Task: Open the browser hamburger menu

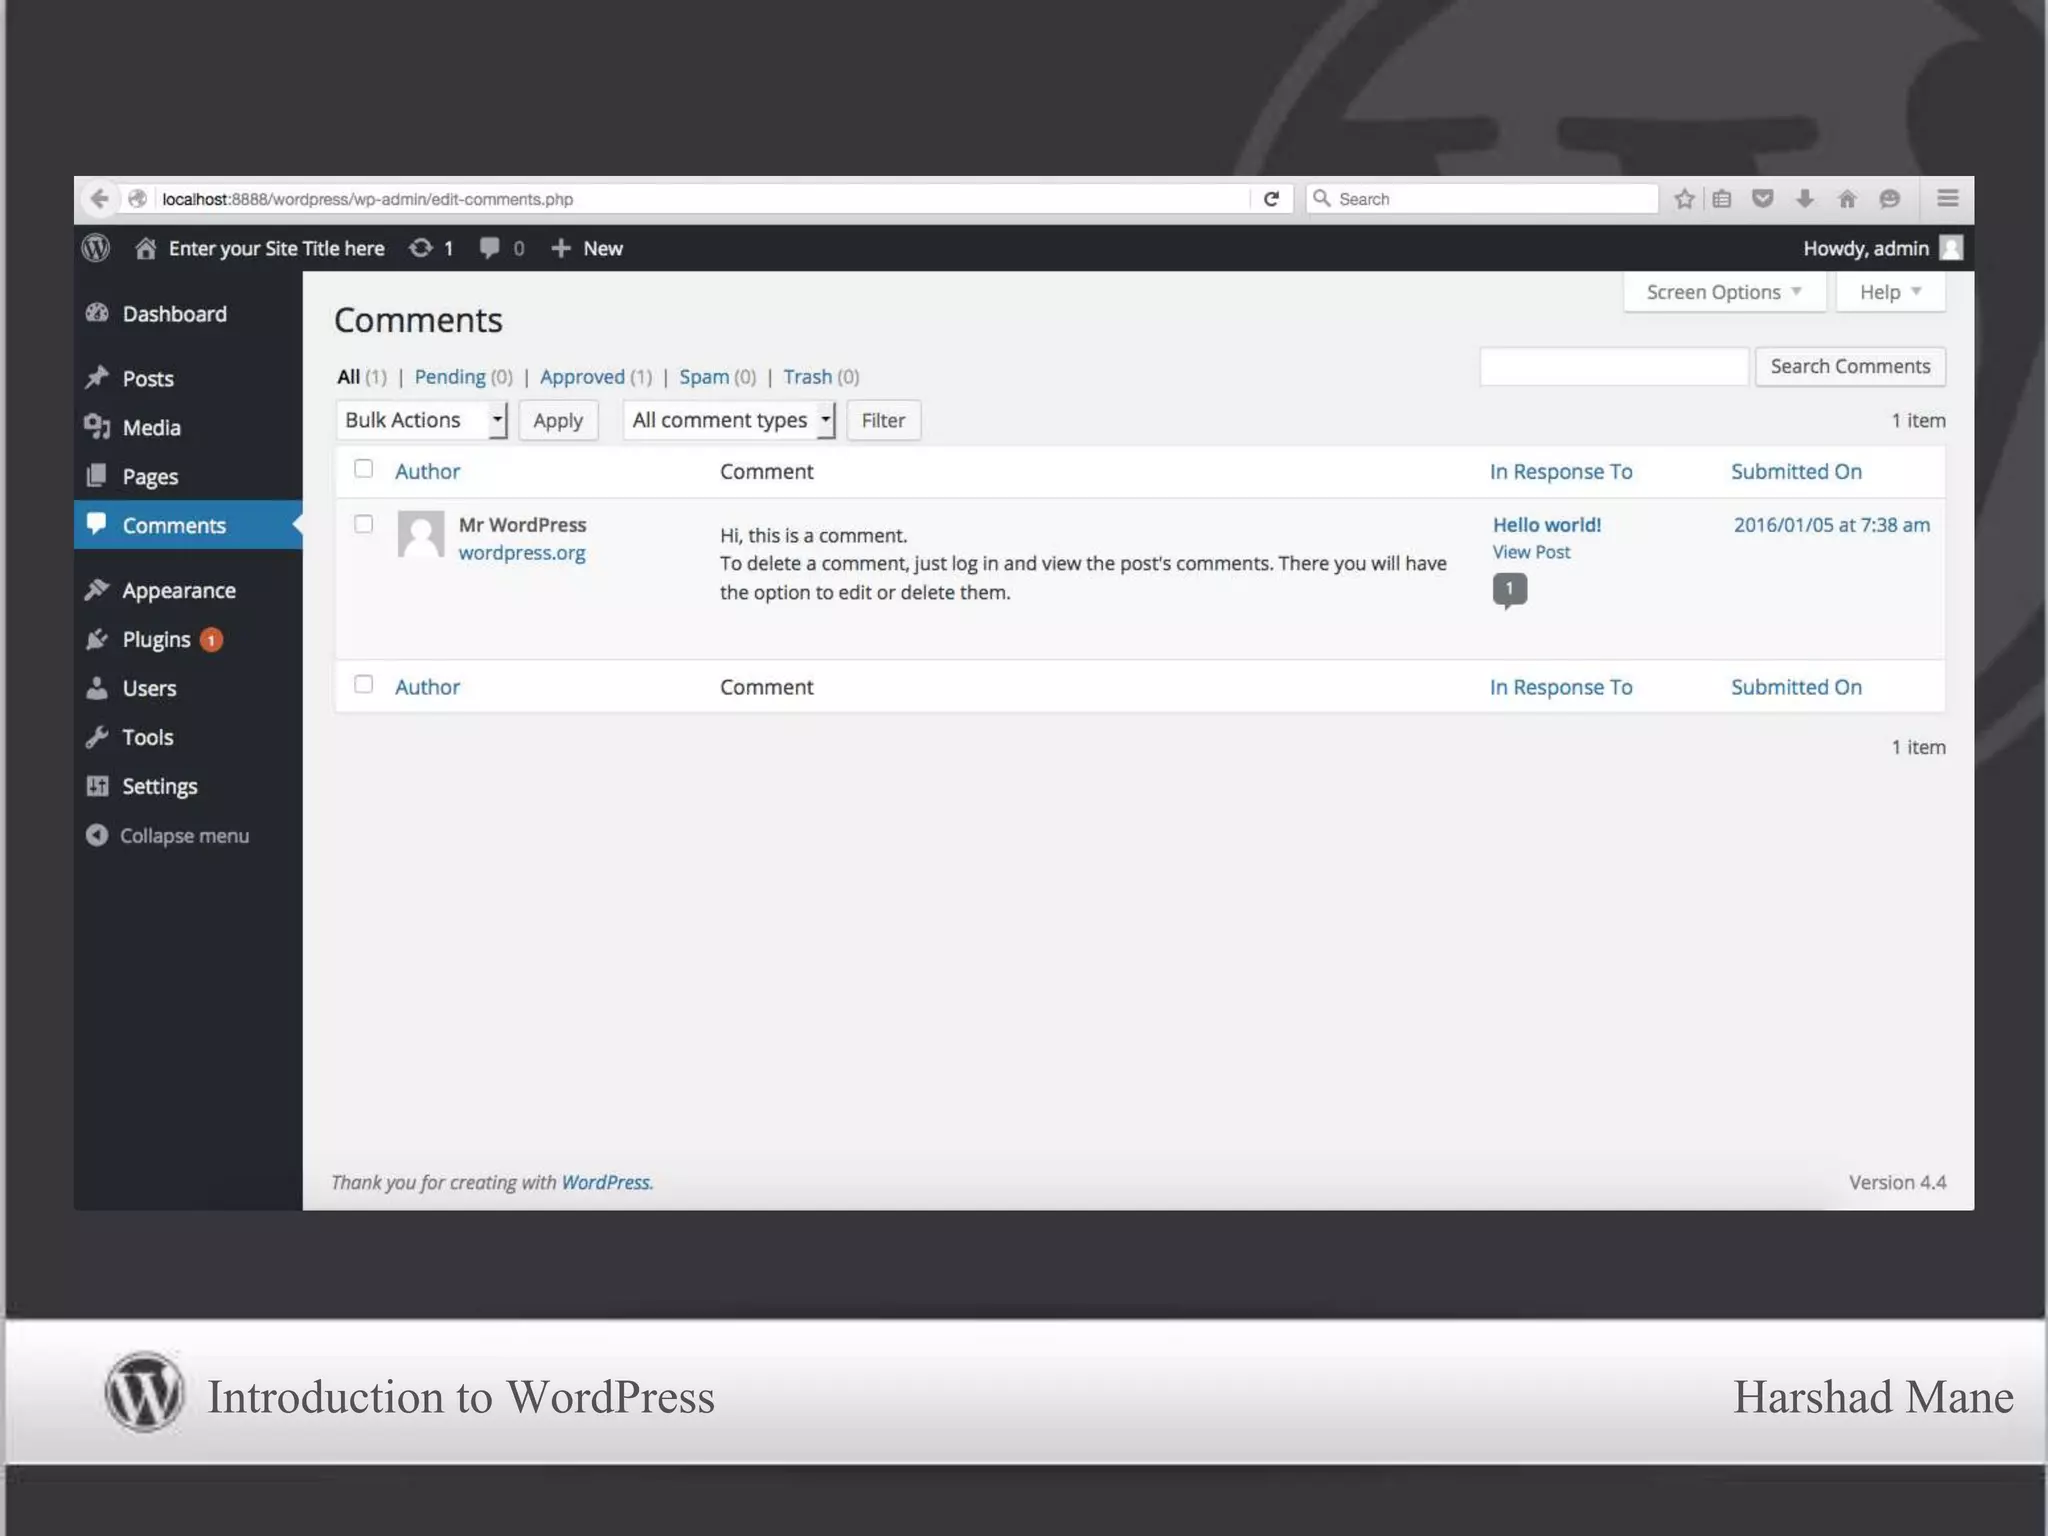Action: tap(1947, 198)
